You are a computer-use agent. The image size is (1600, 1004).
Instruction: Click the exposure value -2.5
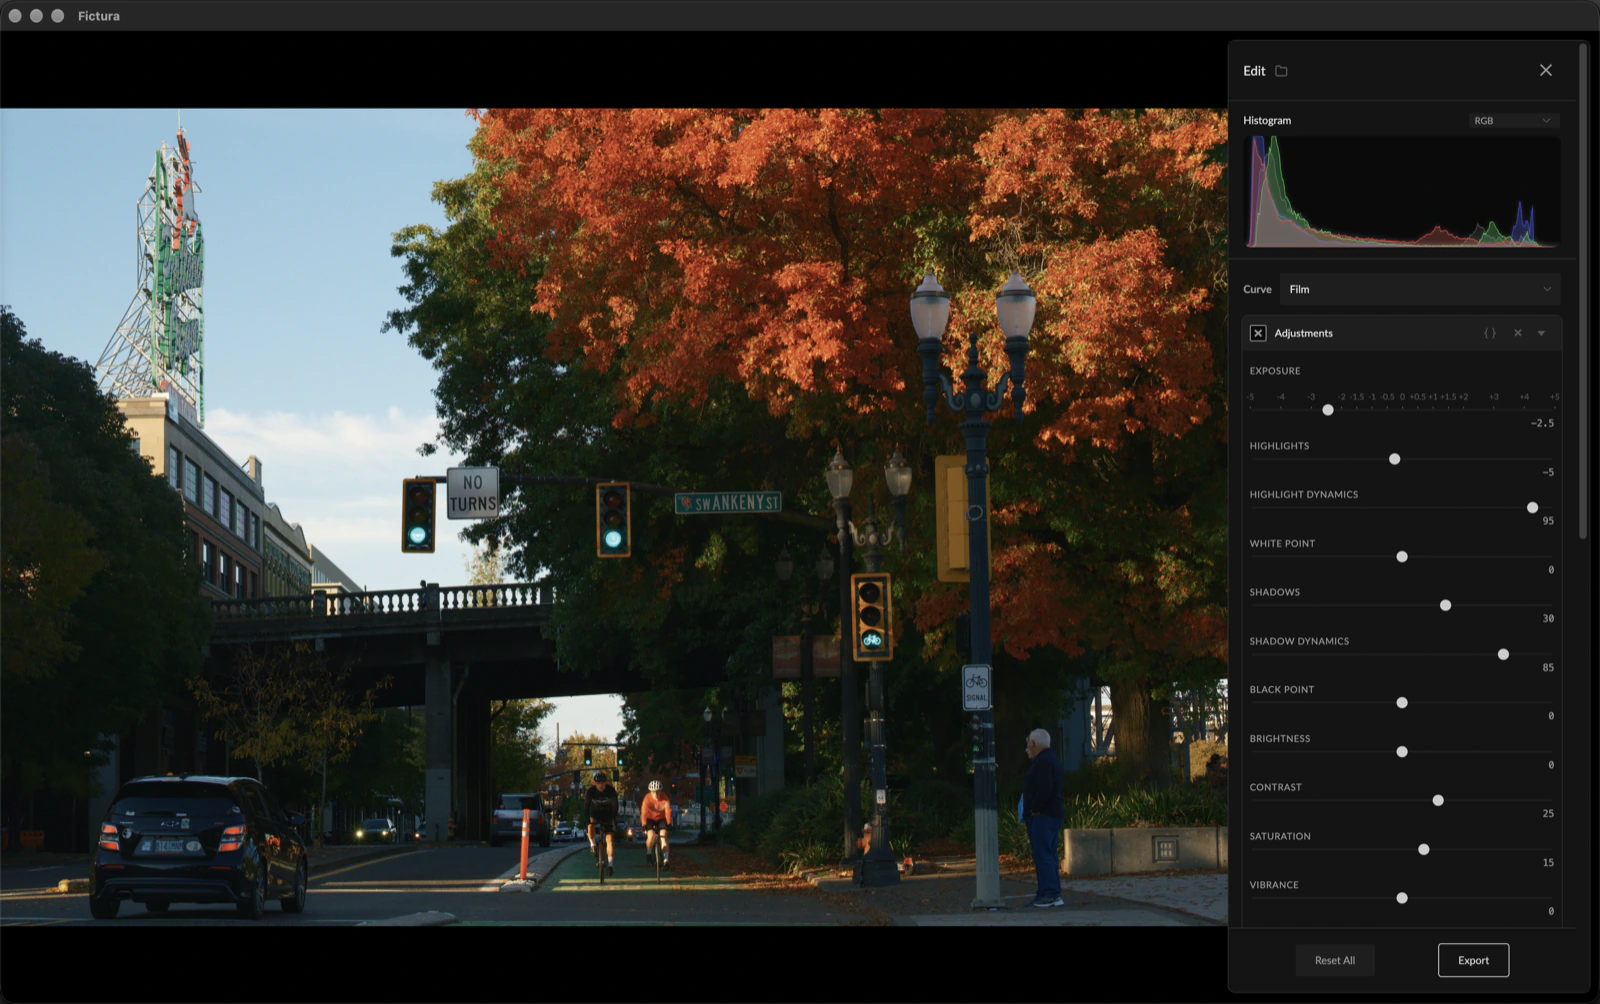click(x=1542, y=423)
